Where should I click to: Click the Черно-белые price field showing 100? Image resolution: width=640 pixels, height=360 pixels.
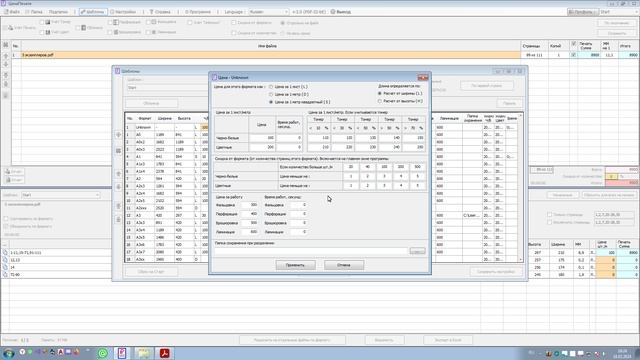point(262,138)
